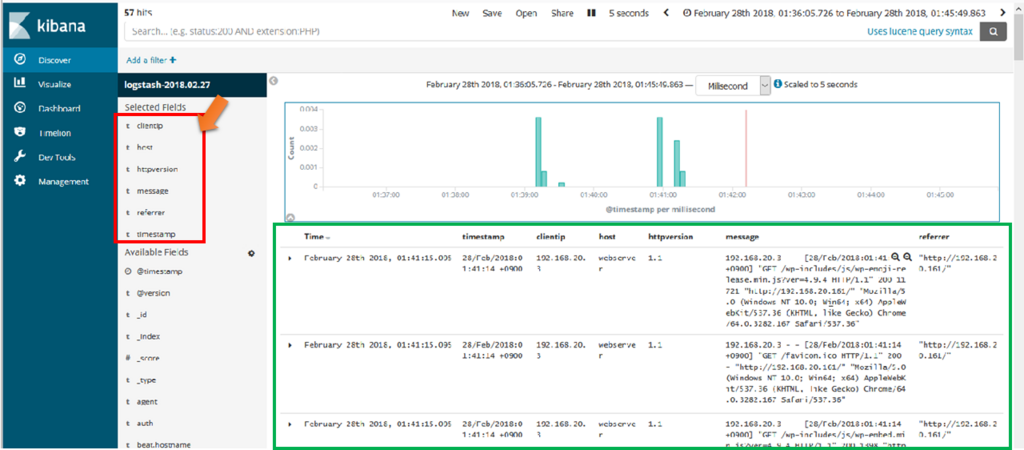This screenshot has height=450, width=1024.
Task: Go to Visualize in sidebar
Action: [54, 84]
